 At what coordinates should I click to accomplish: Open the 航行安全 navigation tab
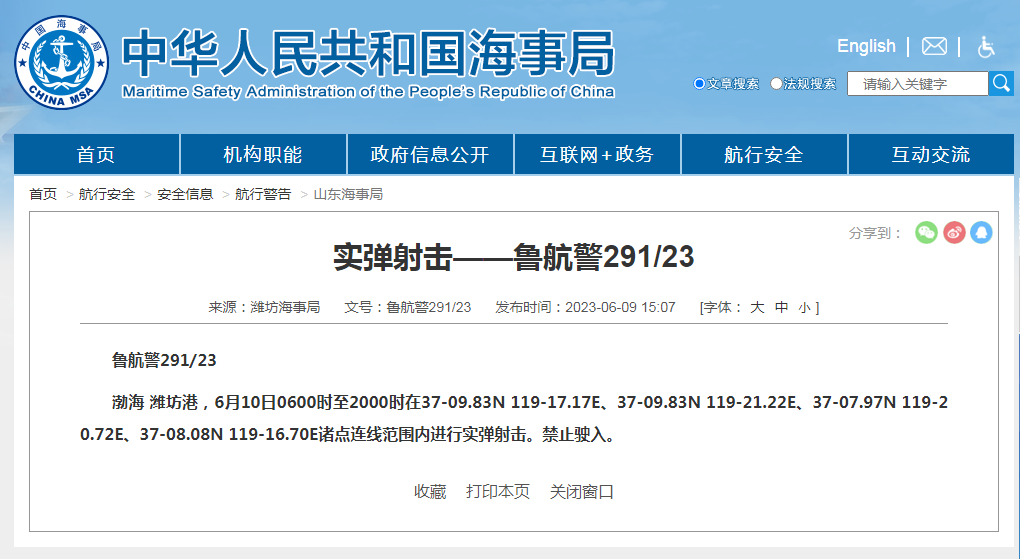[764, 154]
